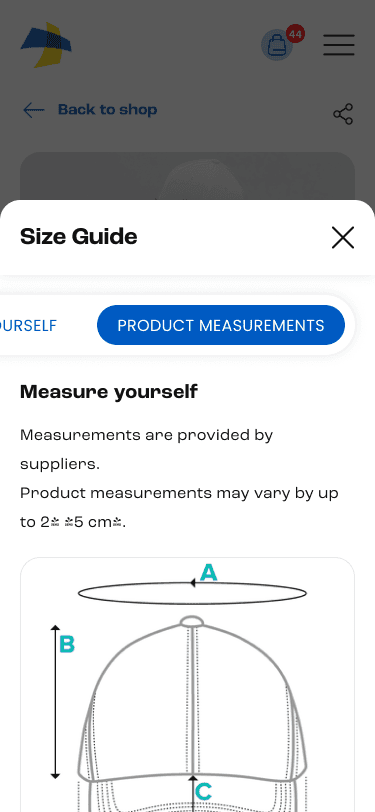The width and height of the screenshot is (375, 812).
Task: Click the cap crown illustration
Action: click(x=192, y=699)
